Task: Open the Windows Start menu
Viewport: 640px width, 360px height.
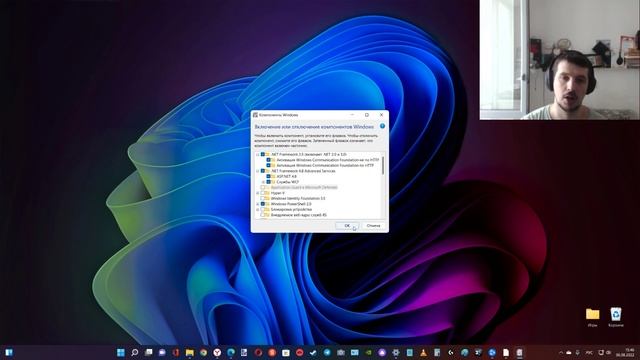Action: (121, 352)
